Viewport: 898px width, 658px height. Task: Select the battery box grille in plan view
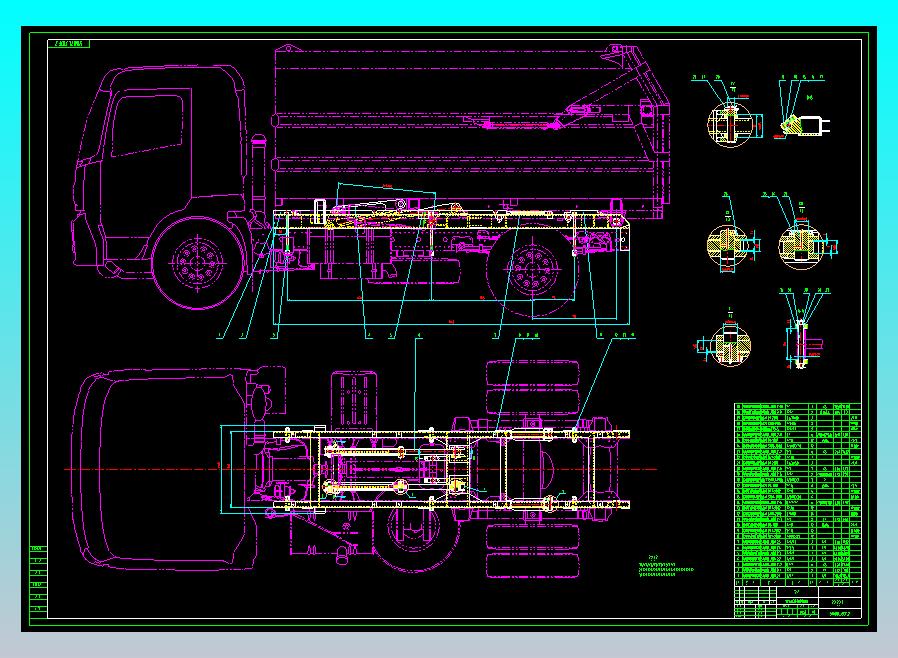(354, 400)
